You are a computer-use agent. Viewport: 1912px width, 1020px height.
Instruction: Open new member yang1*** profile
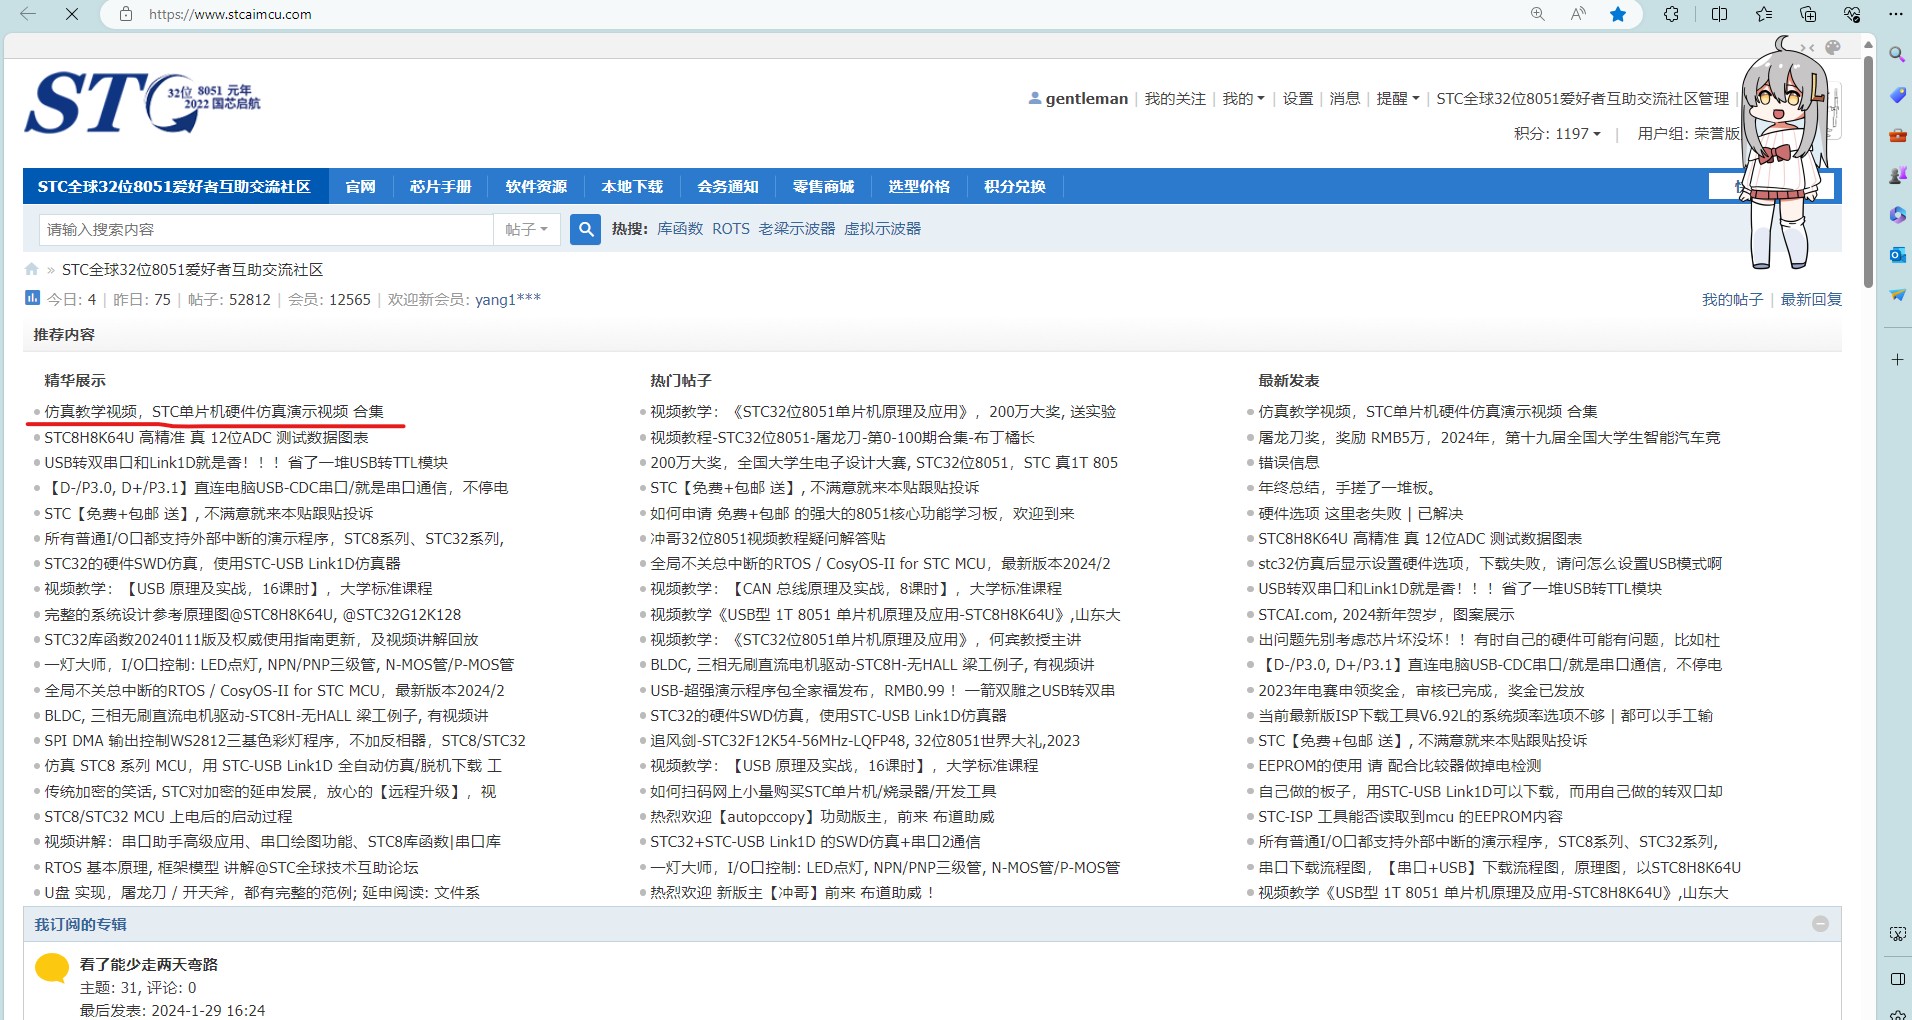508,299
